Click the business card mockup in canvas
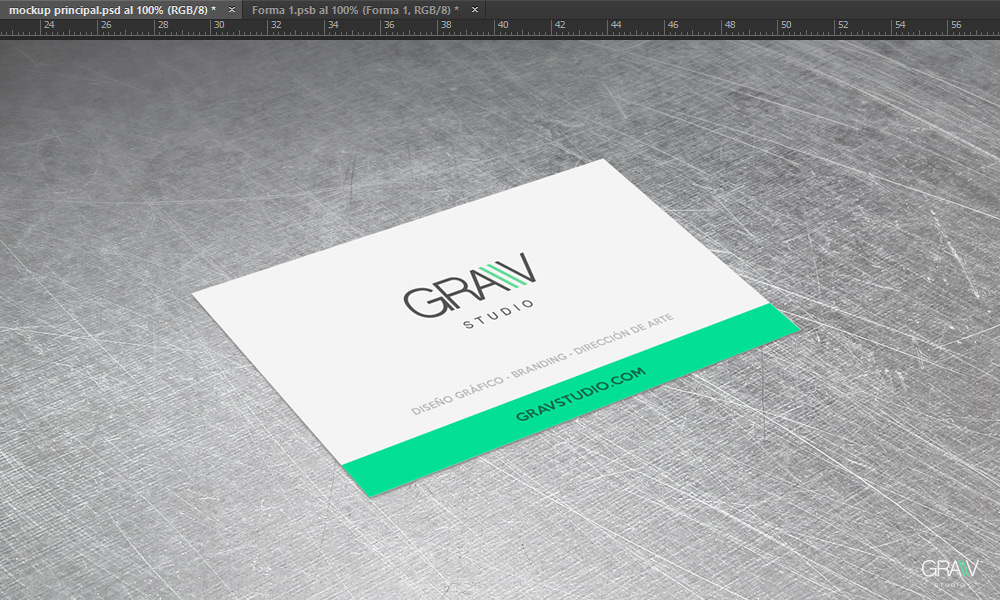The image size is (1000, 600). (496, 328)
